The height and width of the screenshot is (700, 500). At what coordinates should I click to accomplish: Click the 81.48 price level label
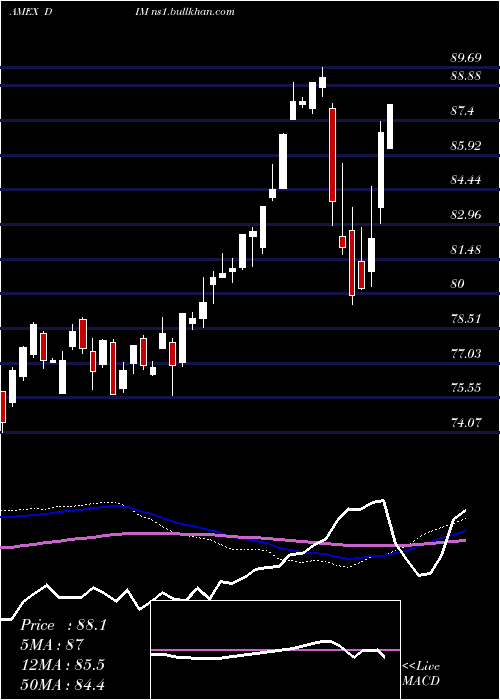pos(466,250)
